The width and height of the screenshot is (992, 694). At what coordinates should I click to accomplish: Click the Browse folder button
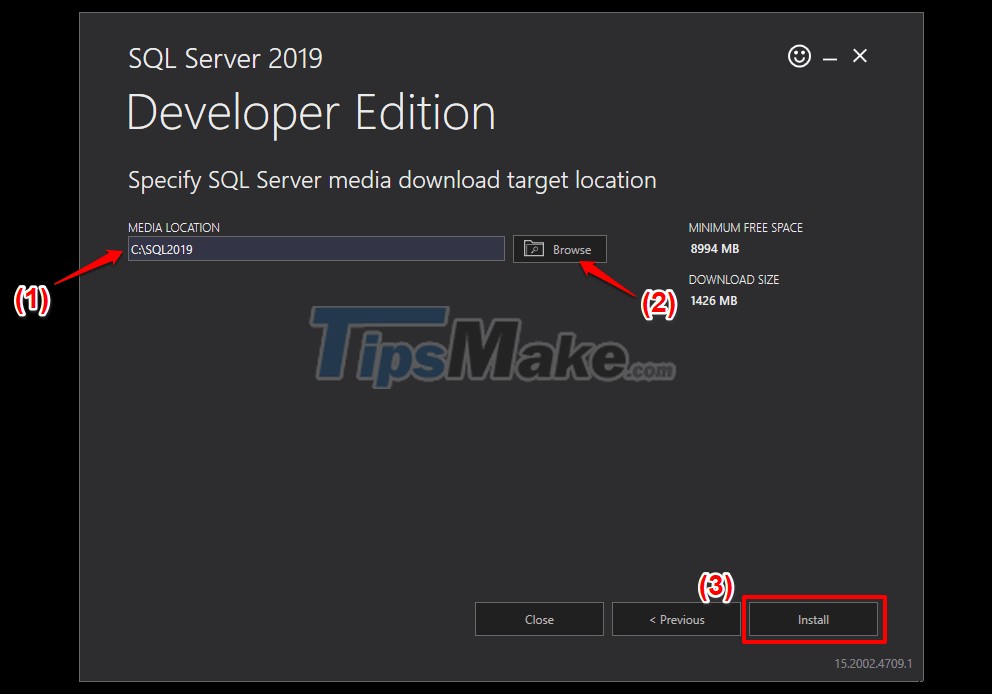(559, 249)
